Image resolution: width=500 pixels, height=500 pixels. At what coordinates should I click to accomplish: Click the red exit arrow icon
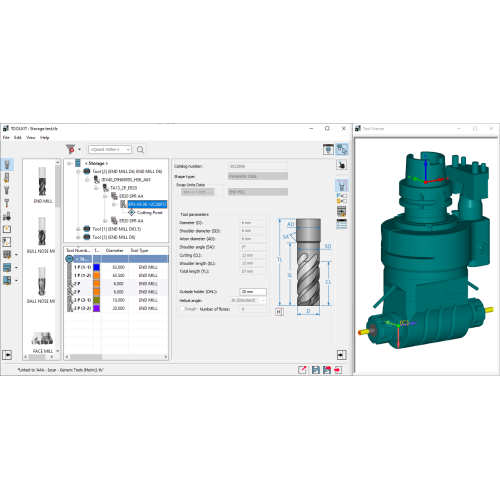338,370
